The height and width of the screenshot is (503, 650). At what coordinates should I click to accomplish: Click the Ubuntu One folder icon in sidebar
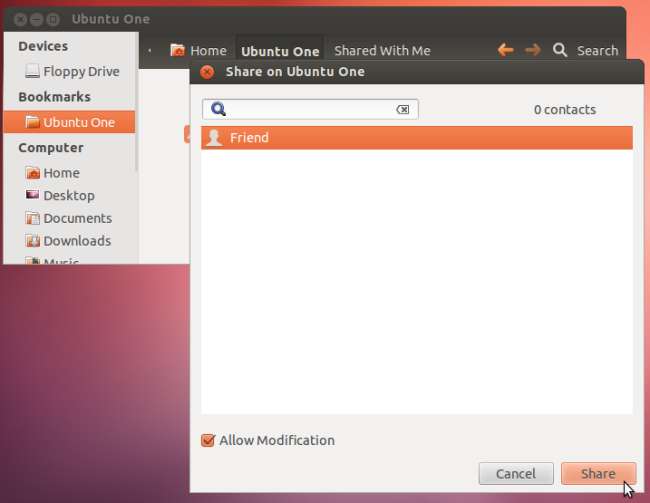32,122
